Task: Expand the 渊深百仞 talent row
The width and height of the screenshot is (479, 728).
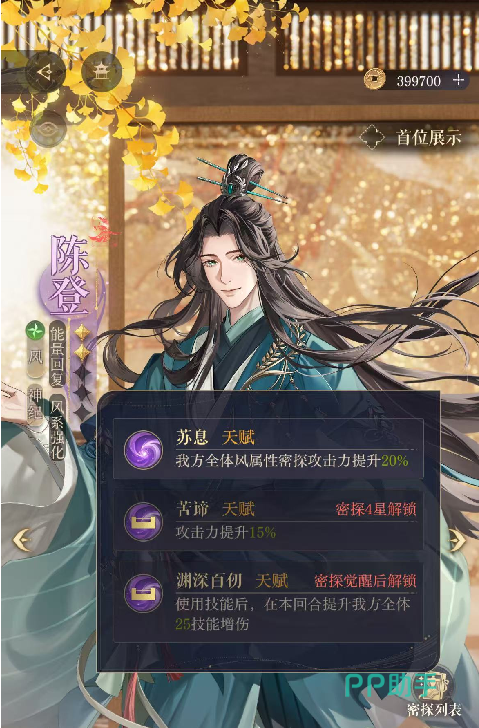Action: click(x=268, y=602)
